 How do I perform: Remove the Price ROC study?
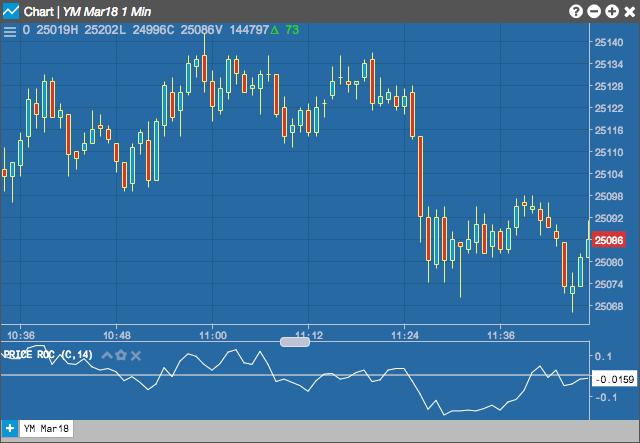[x=136, y=356]
